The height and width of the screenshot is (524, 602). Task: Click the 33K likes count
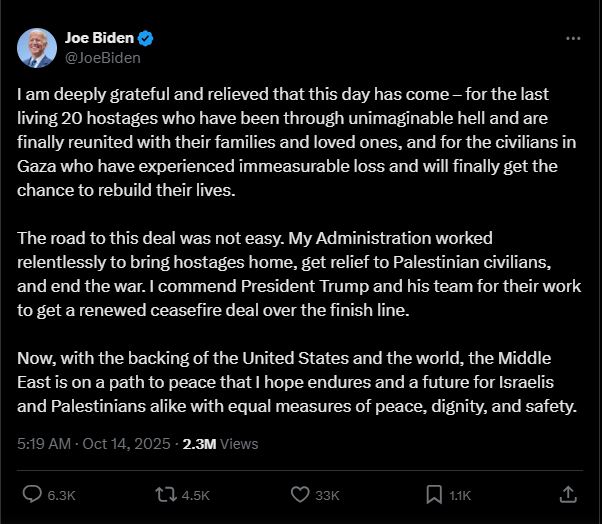(x=328, y=495)
